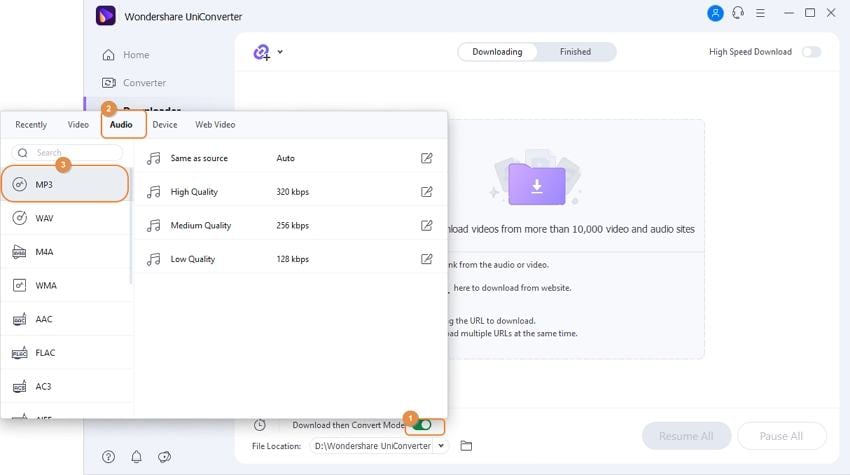Click the support headset icon
This screenshot has height=475, width=850.
pos(738,13)
